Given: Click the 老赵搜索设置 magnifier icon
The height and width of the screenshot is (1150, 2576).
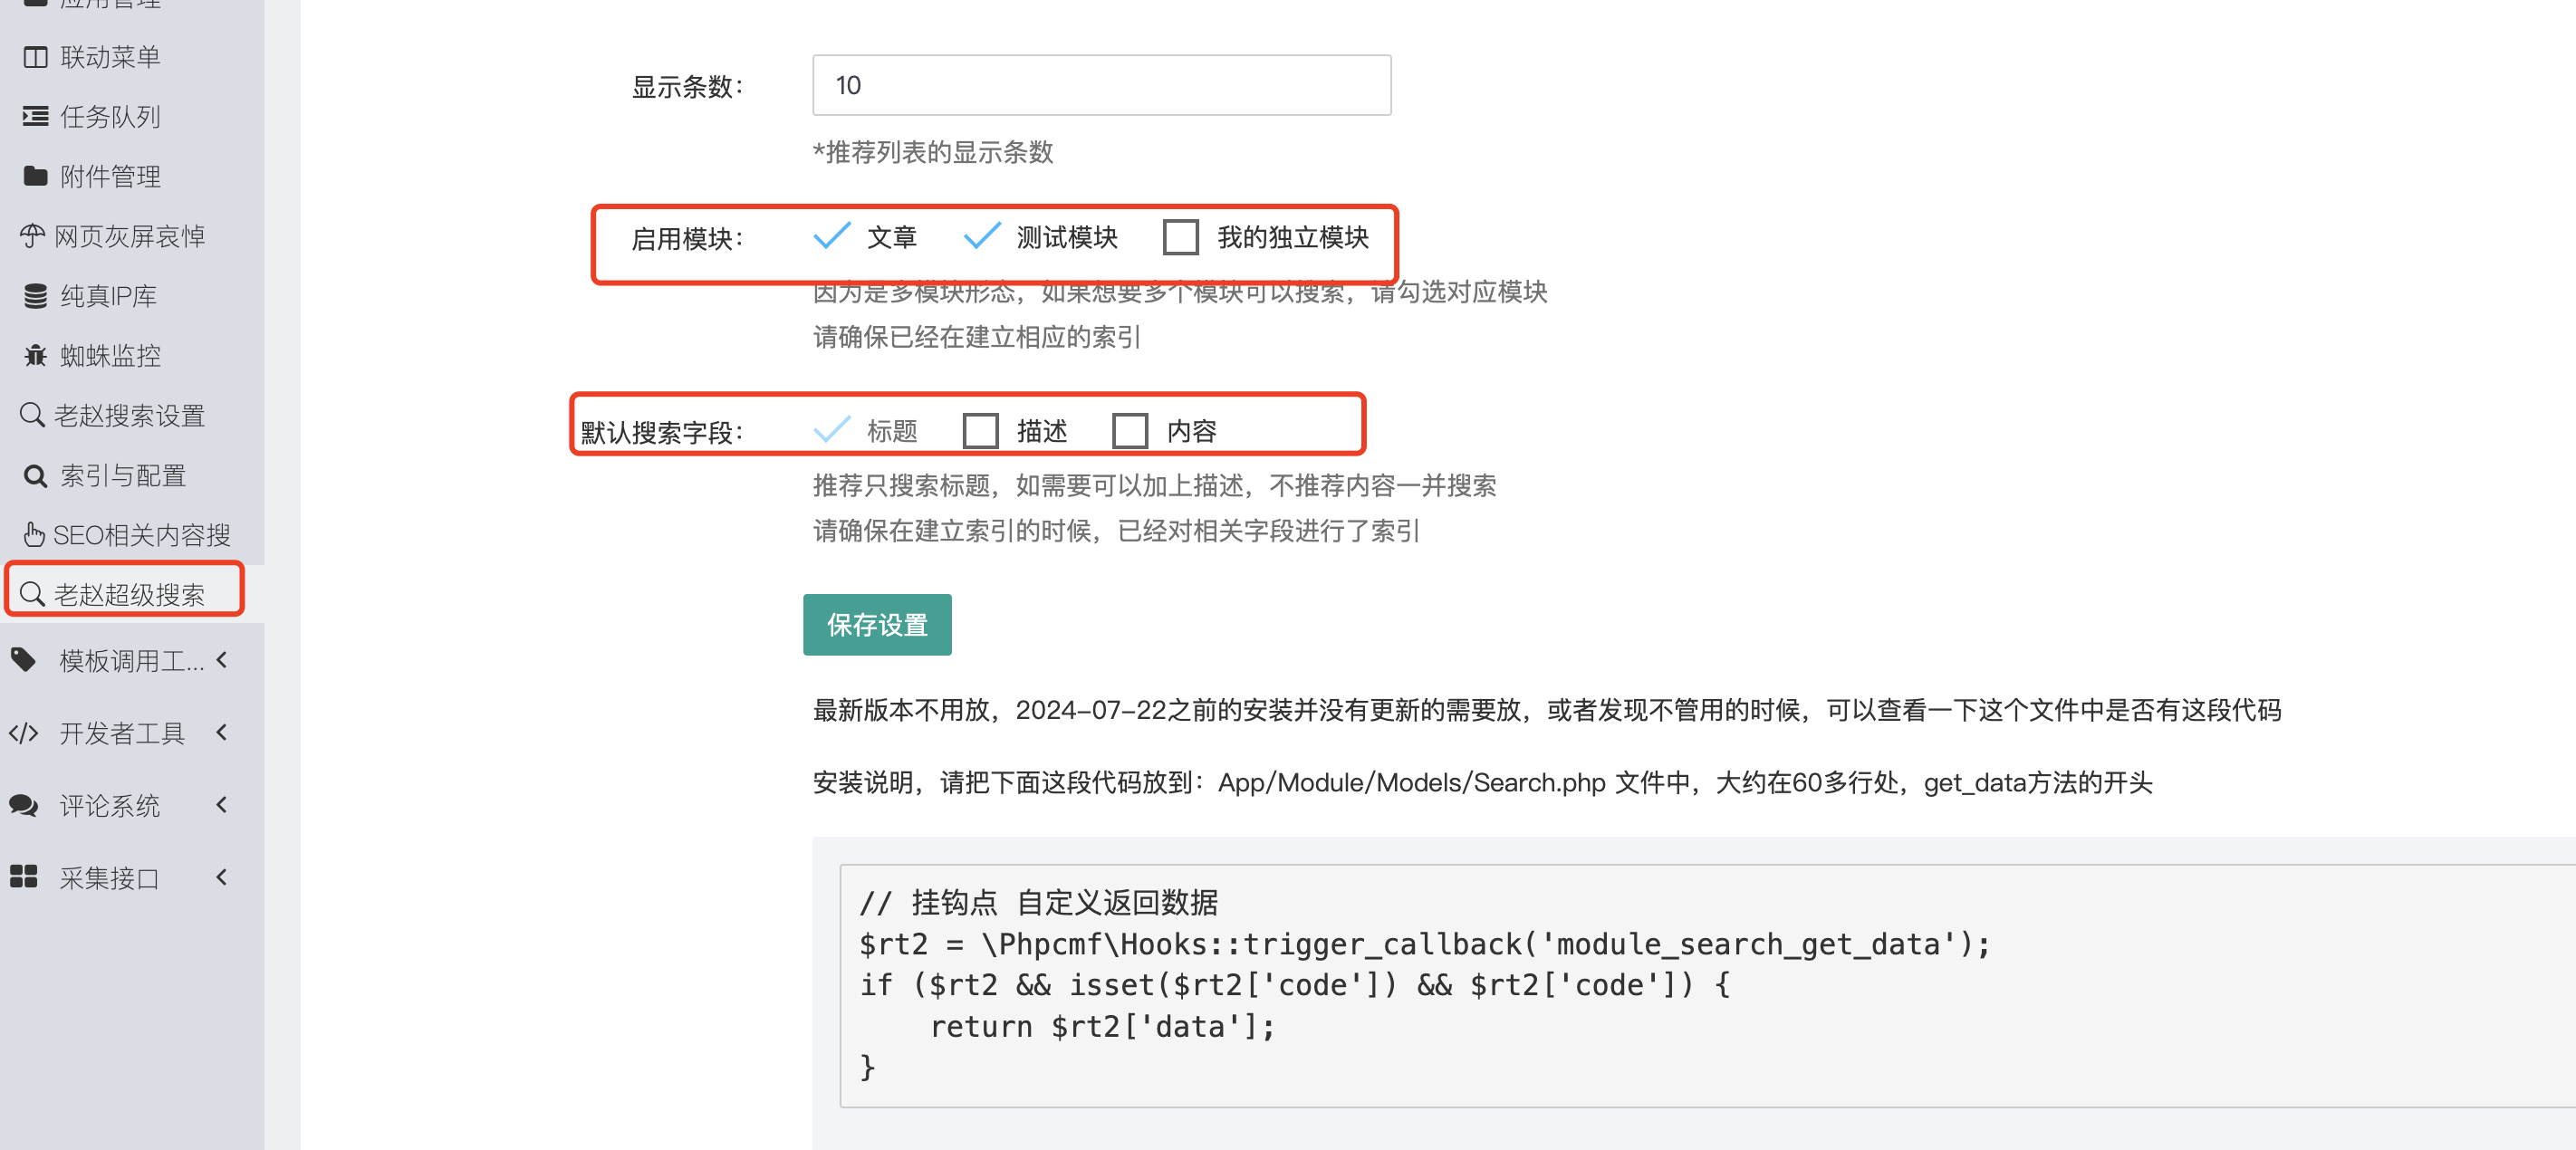Looking at the screenshot, I should [32, 415].
